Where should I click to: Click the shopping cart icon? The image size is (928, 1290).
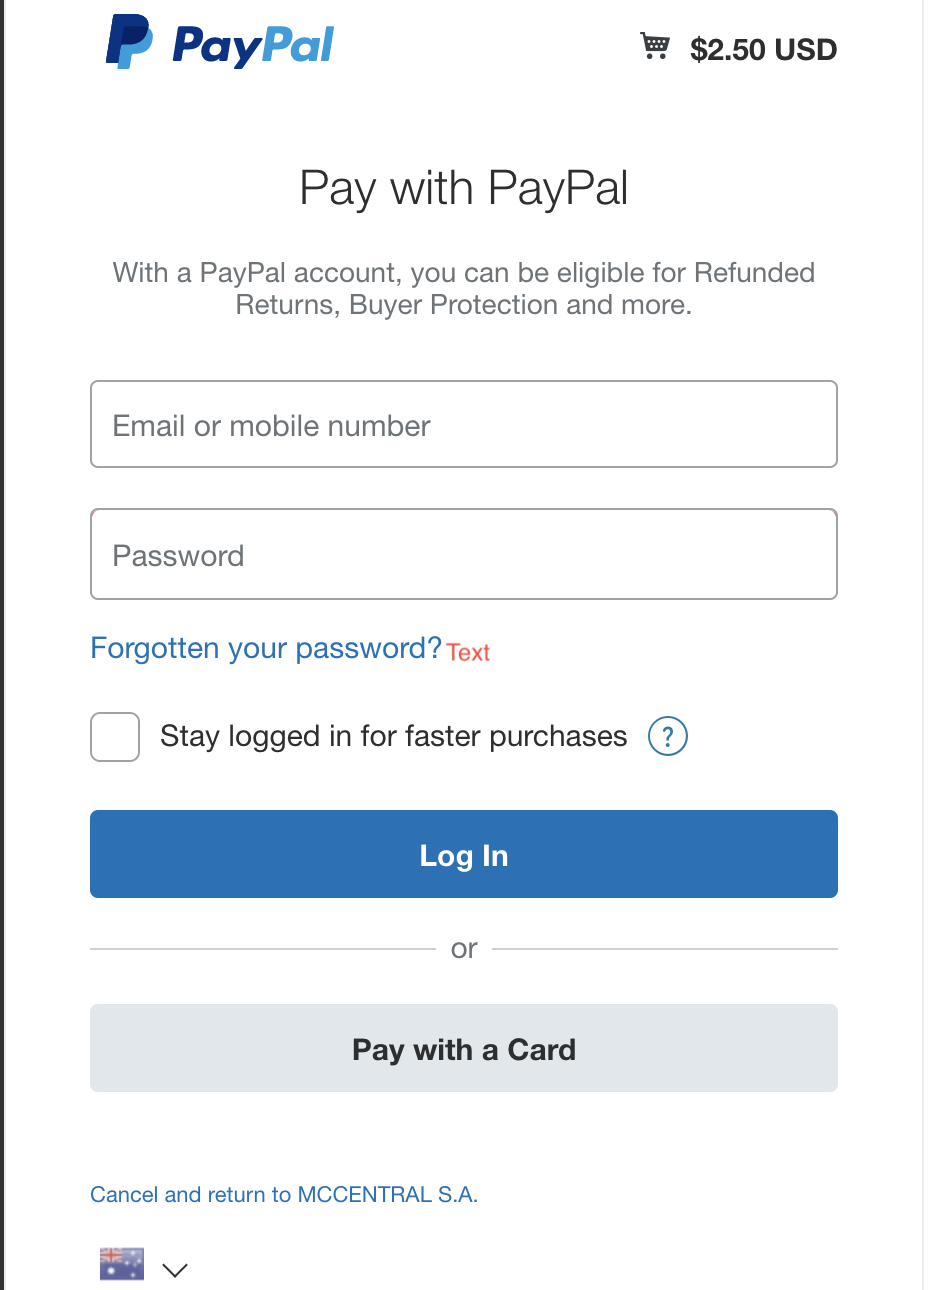(x=655, y=46)
